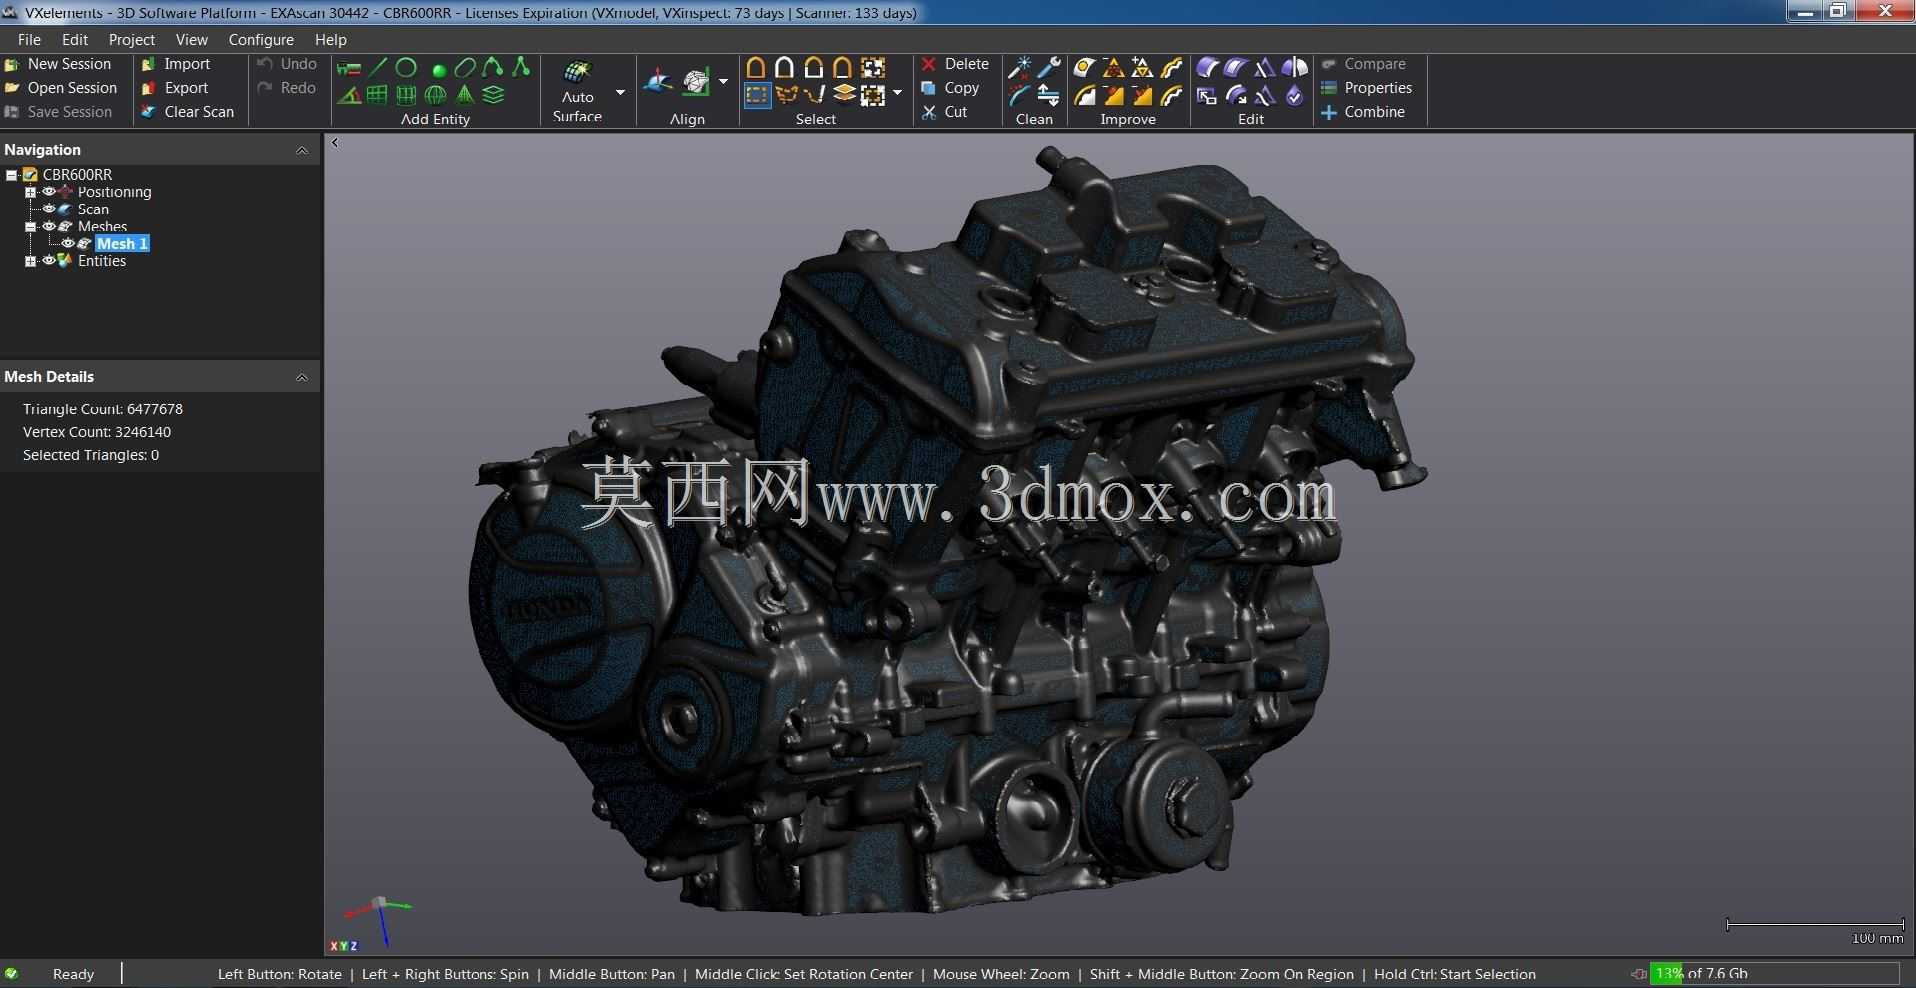1916x988 pixels.
Task: Hide the left panel with collapse arrow
Action: coord(335,143)
